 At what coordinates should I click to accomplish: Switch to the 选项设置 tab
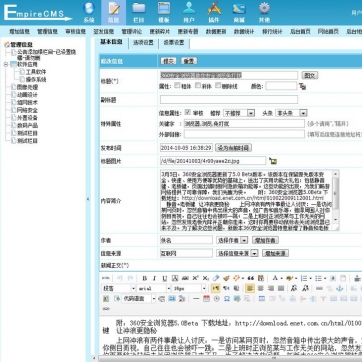pos(143,43)
